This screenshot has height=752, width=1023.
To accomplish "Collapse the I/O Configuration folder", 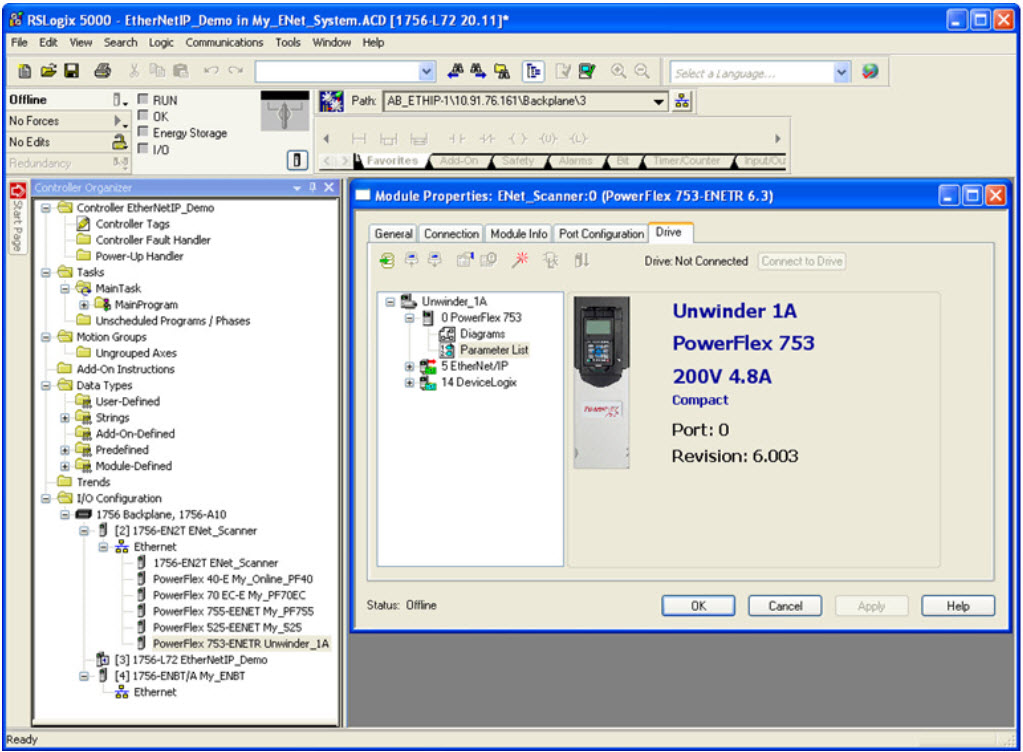I will pyautogui.click(x=46, y=498).
